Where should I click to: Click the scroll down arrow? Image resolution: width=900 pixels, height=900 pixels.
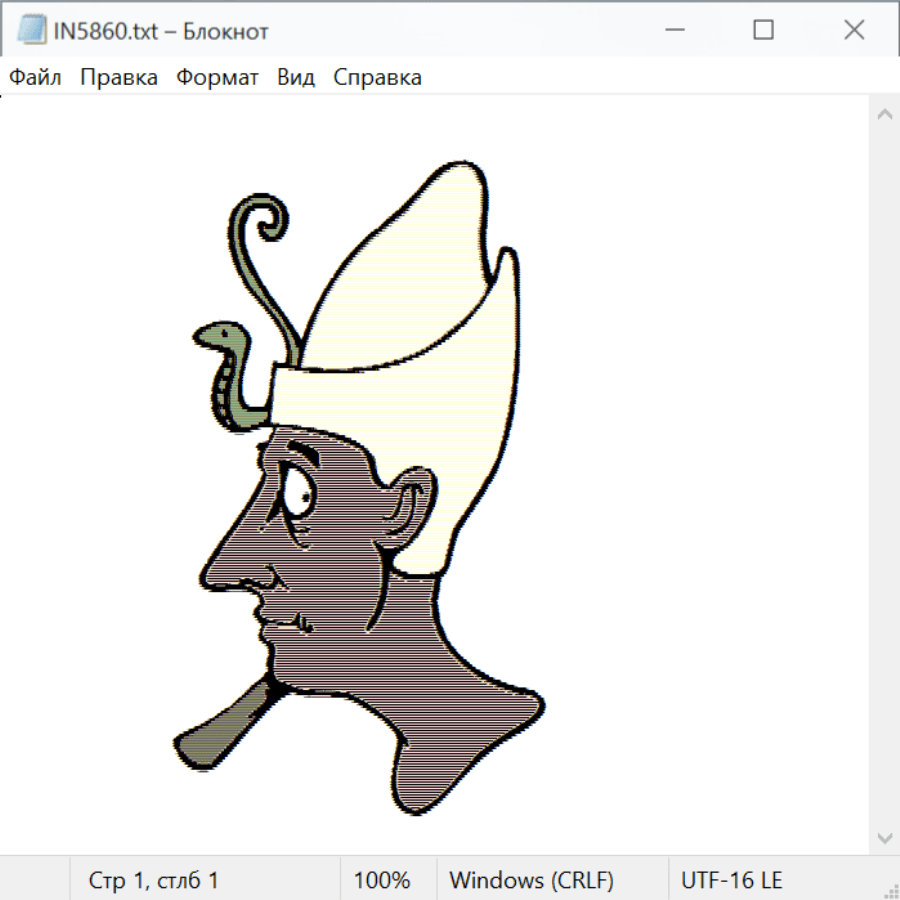click(x=884, y=837)
